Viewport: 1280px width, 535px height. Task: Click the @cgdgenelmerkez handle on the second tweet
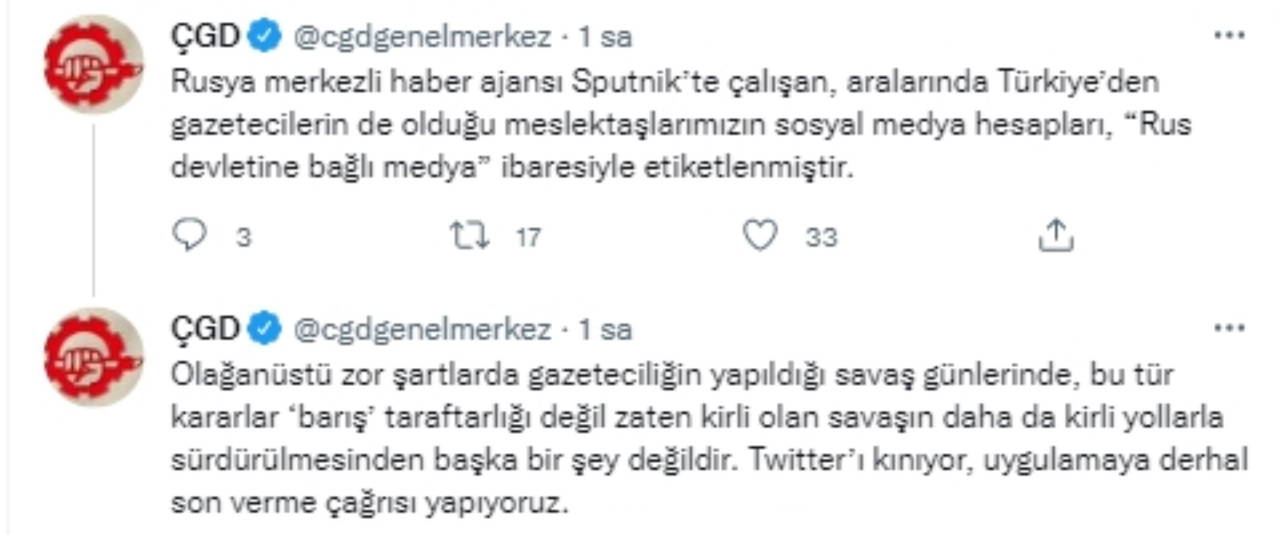click(421, 329)
